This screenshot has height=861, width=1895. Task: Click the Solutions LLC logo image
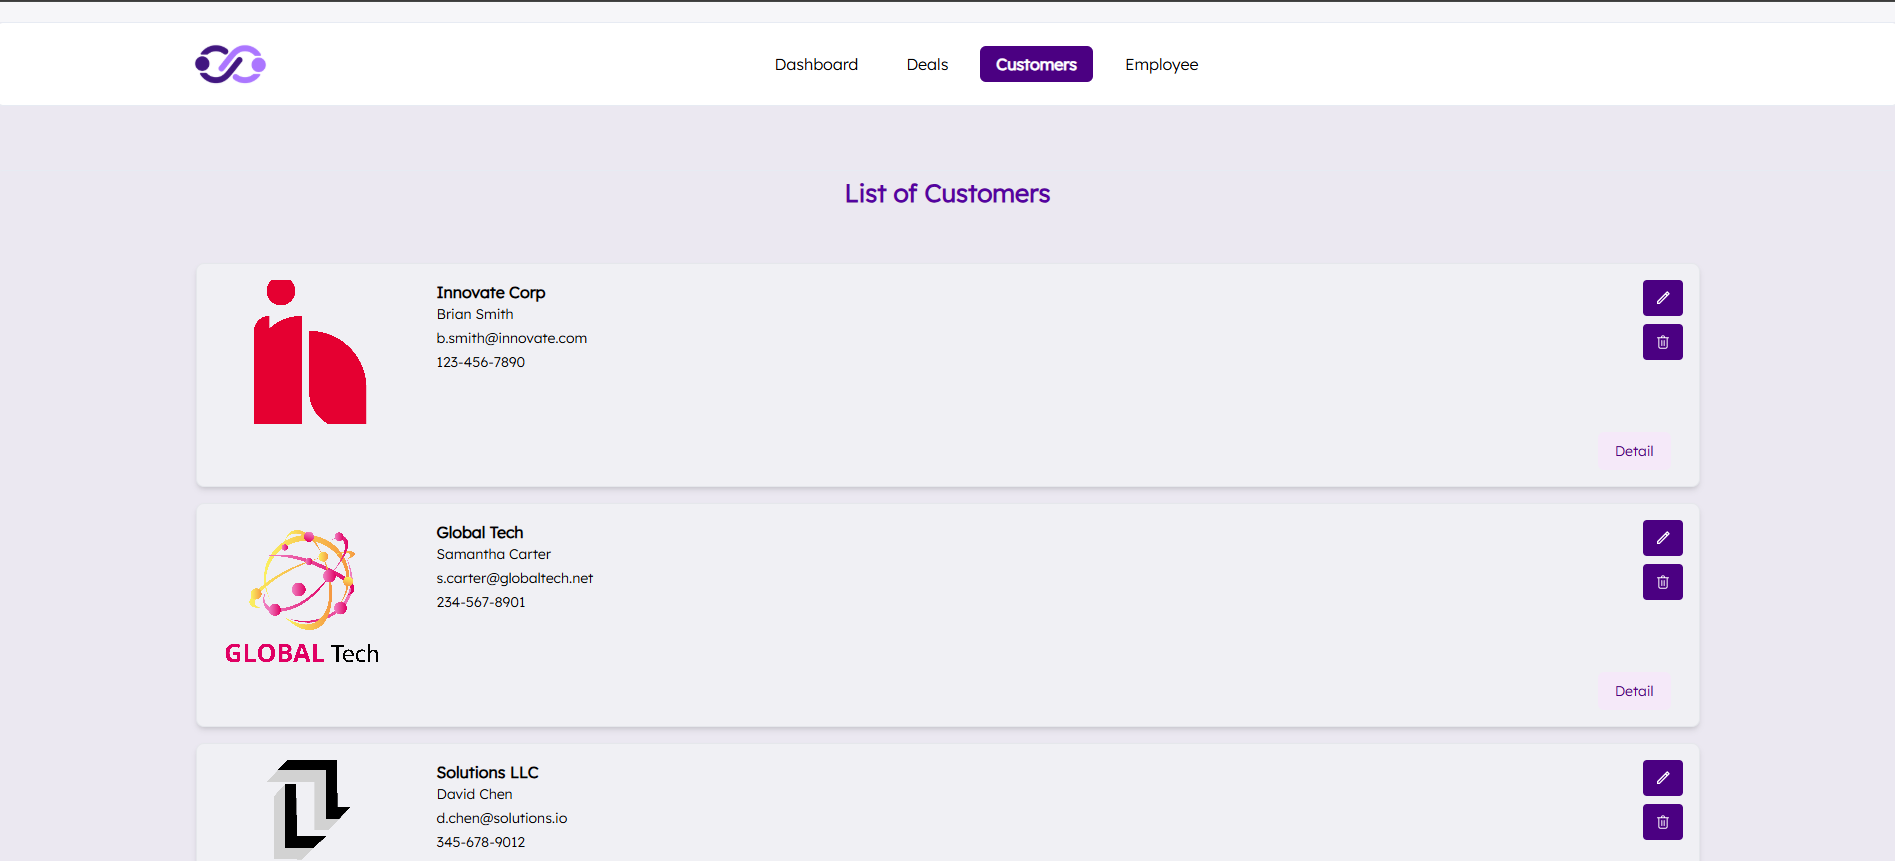pos(309,808)
